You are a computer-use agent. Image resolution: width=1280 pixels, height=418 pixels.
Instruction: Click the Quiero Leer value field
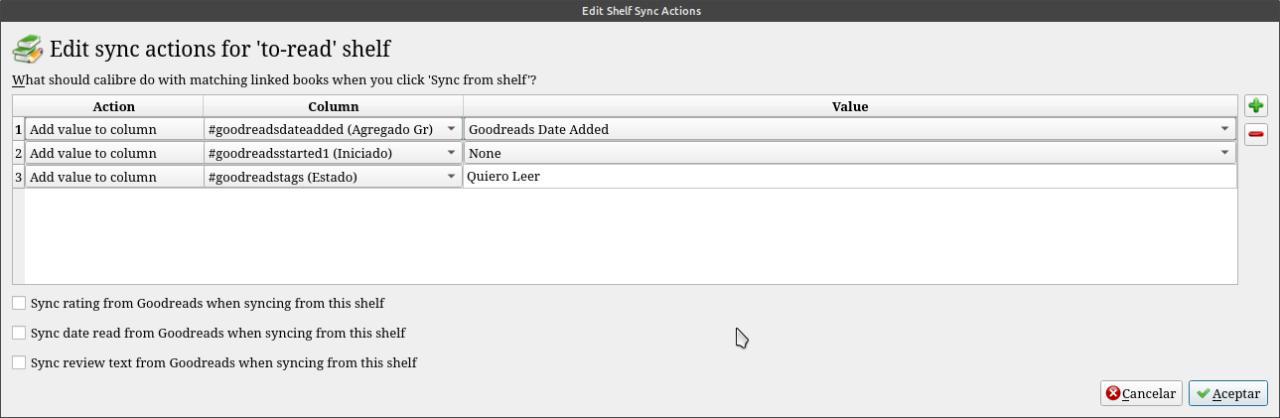[x=850, y=178]
